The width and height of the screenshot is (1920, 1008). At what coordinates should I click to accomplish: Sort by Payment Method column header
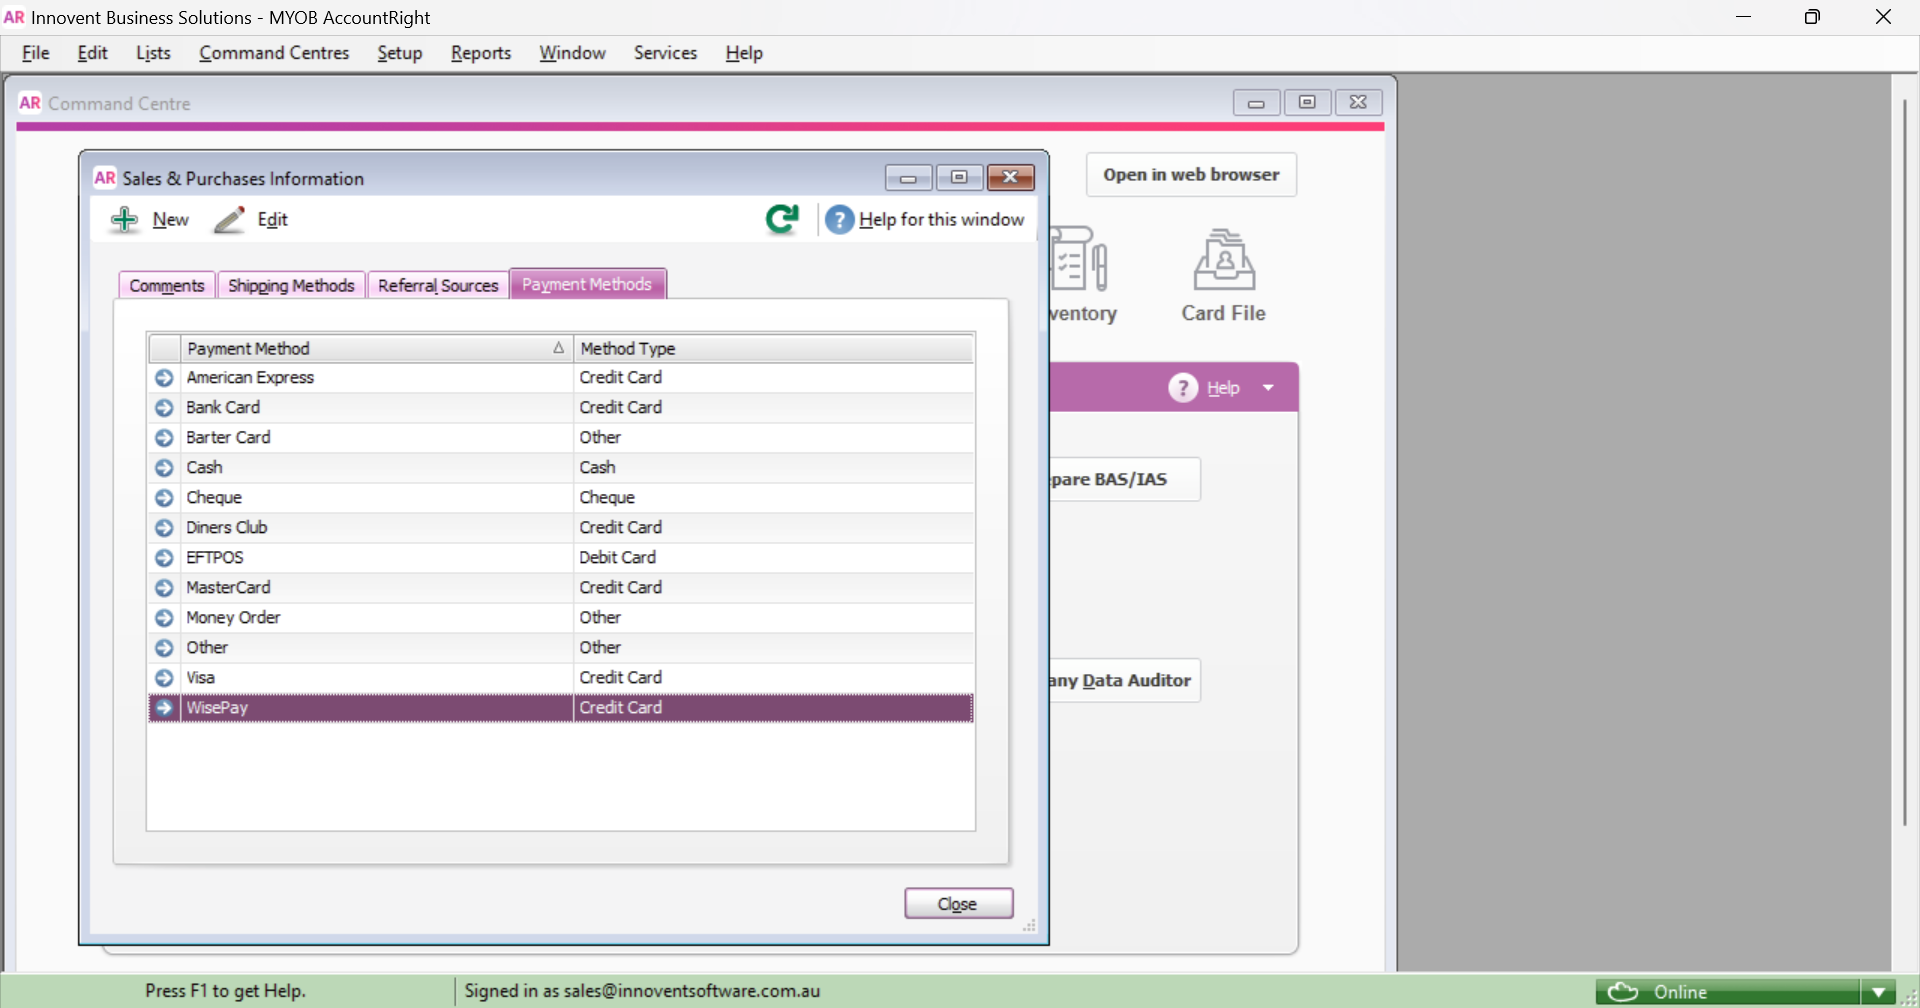point(376,348)
